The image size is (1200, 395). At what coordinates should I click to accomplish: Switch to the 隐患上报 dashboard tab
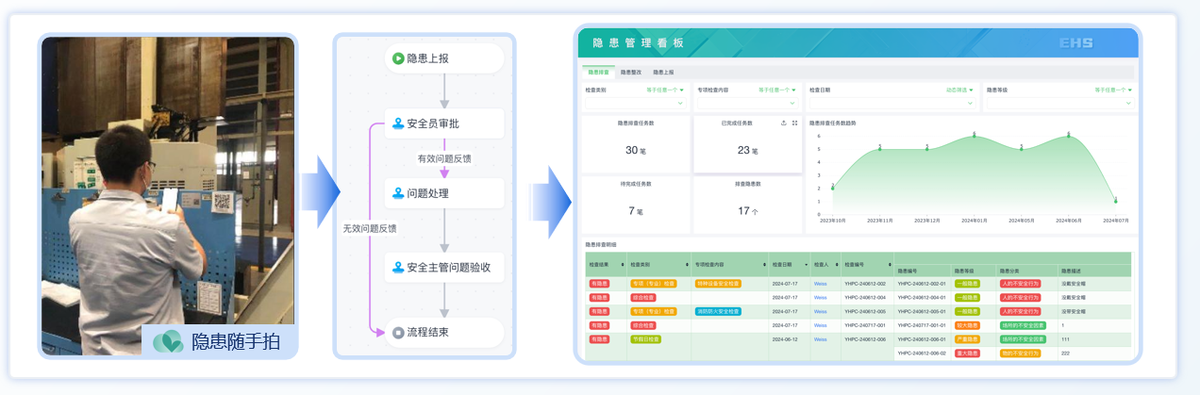pyautogui.click(x=664, y=72)
